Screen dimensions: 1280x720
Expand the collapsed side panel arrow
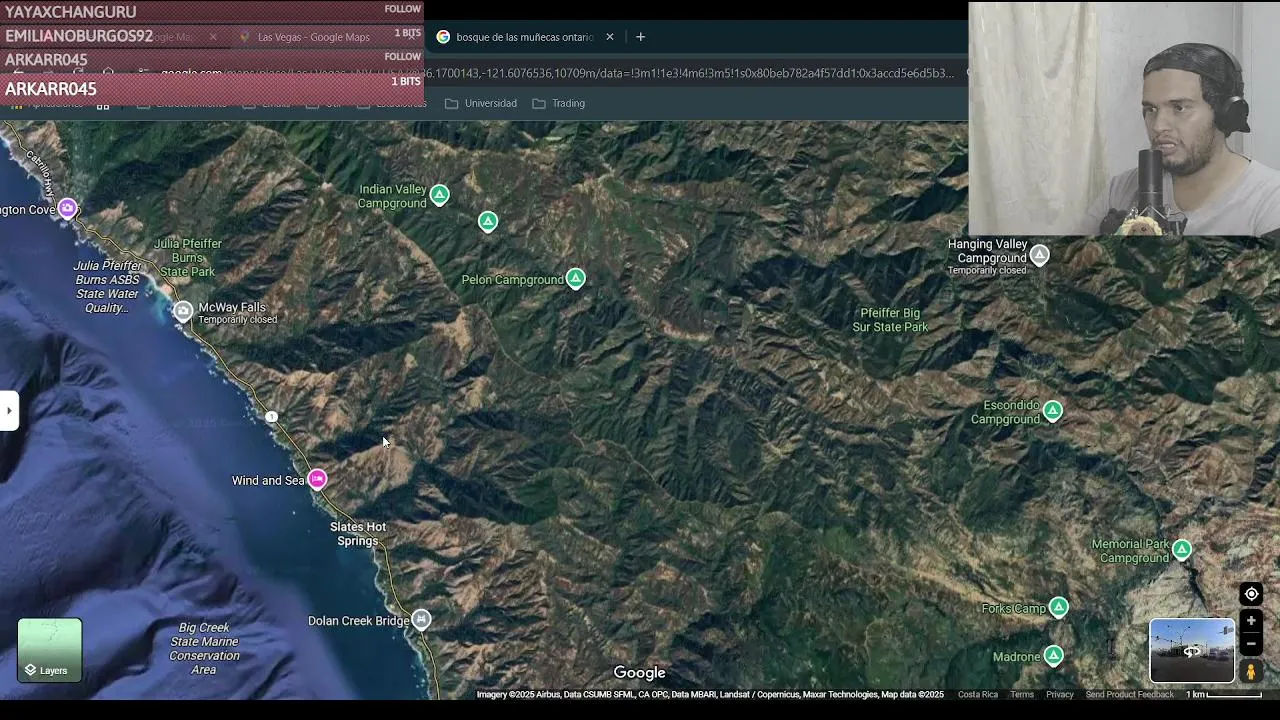click(9, 410)
